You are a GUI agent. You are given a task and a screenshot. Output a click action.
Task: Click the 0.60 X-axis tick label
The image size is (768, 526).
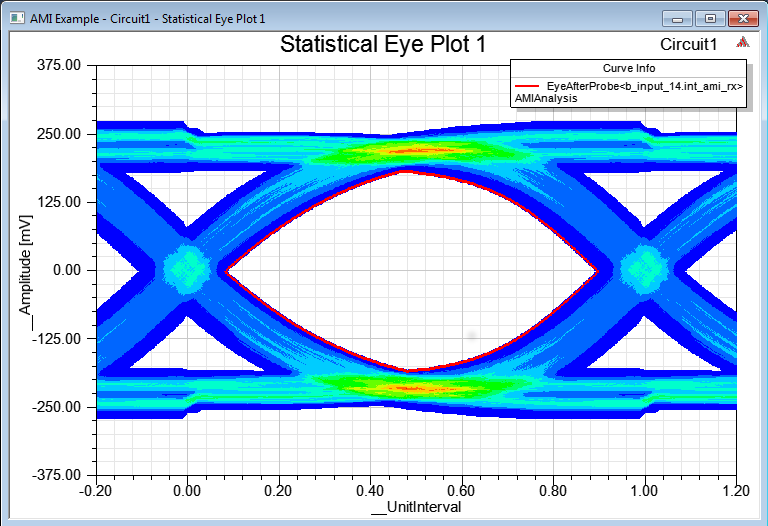pos(461,491)
